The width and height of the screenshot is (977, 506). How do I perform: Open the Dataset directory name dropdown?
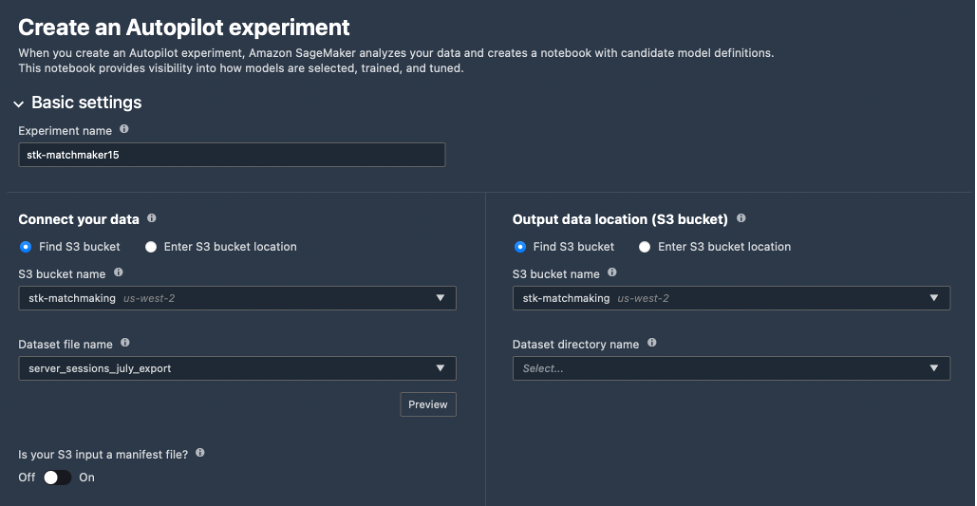coord(934,369)
